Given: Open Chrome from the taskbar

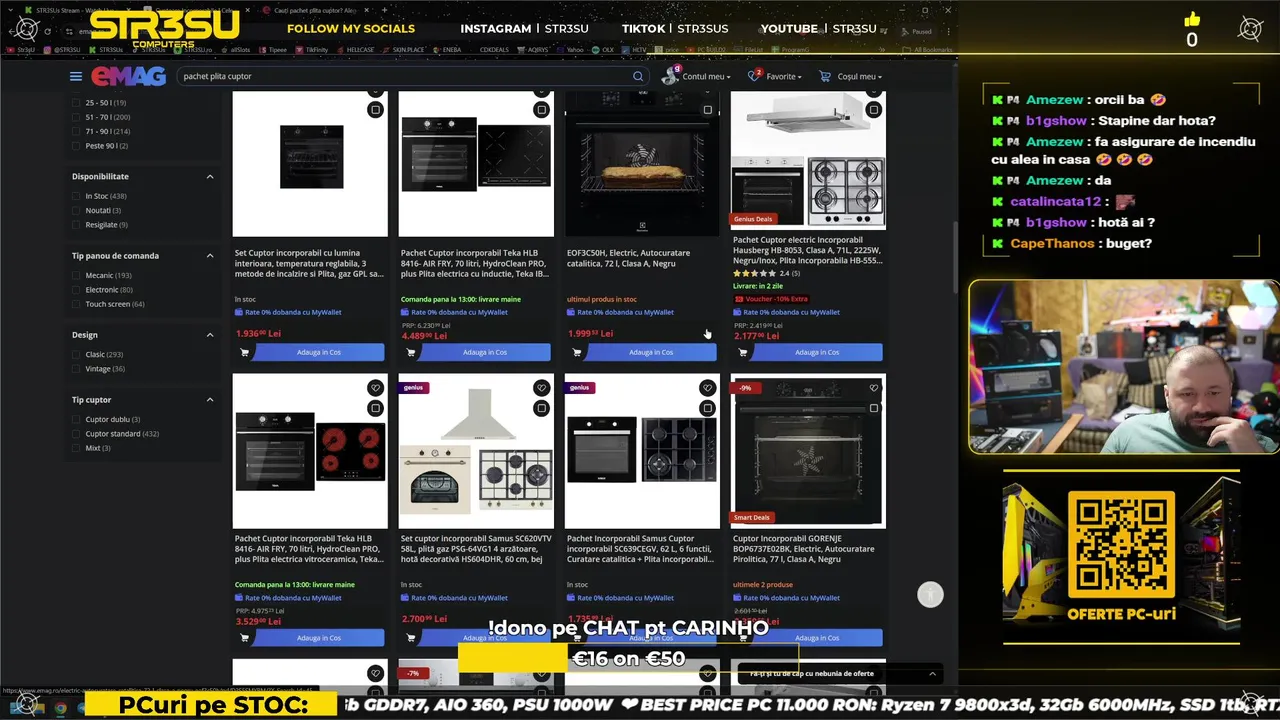Looking at the screenshot, I should [x=60, y=707].
